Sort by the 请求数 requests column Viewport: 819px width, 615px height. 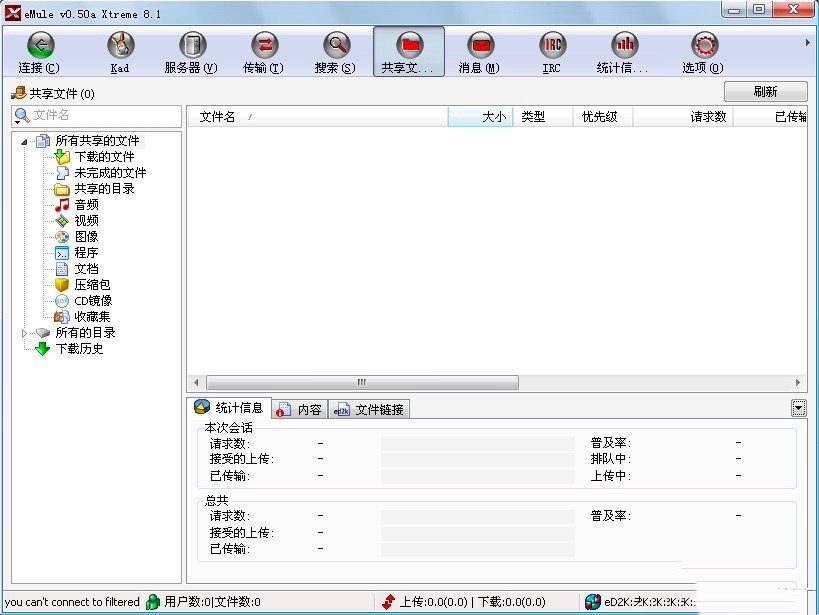683,117
